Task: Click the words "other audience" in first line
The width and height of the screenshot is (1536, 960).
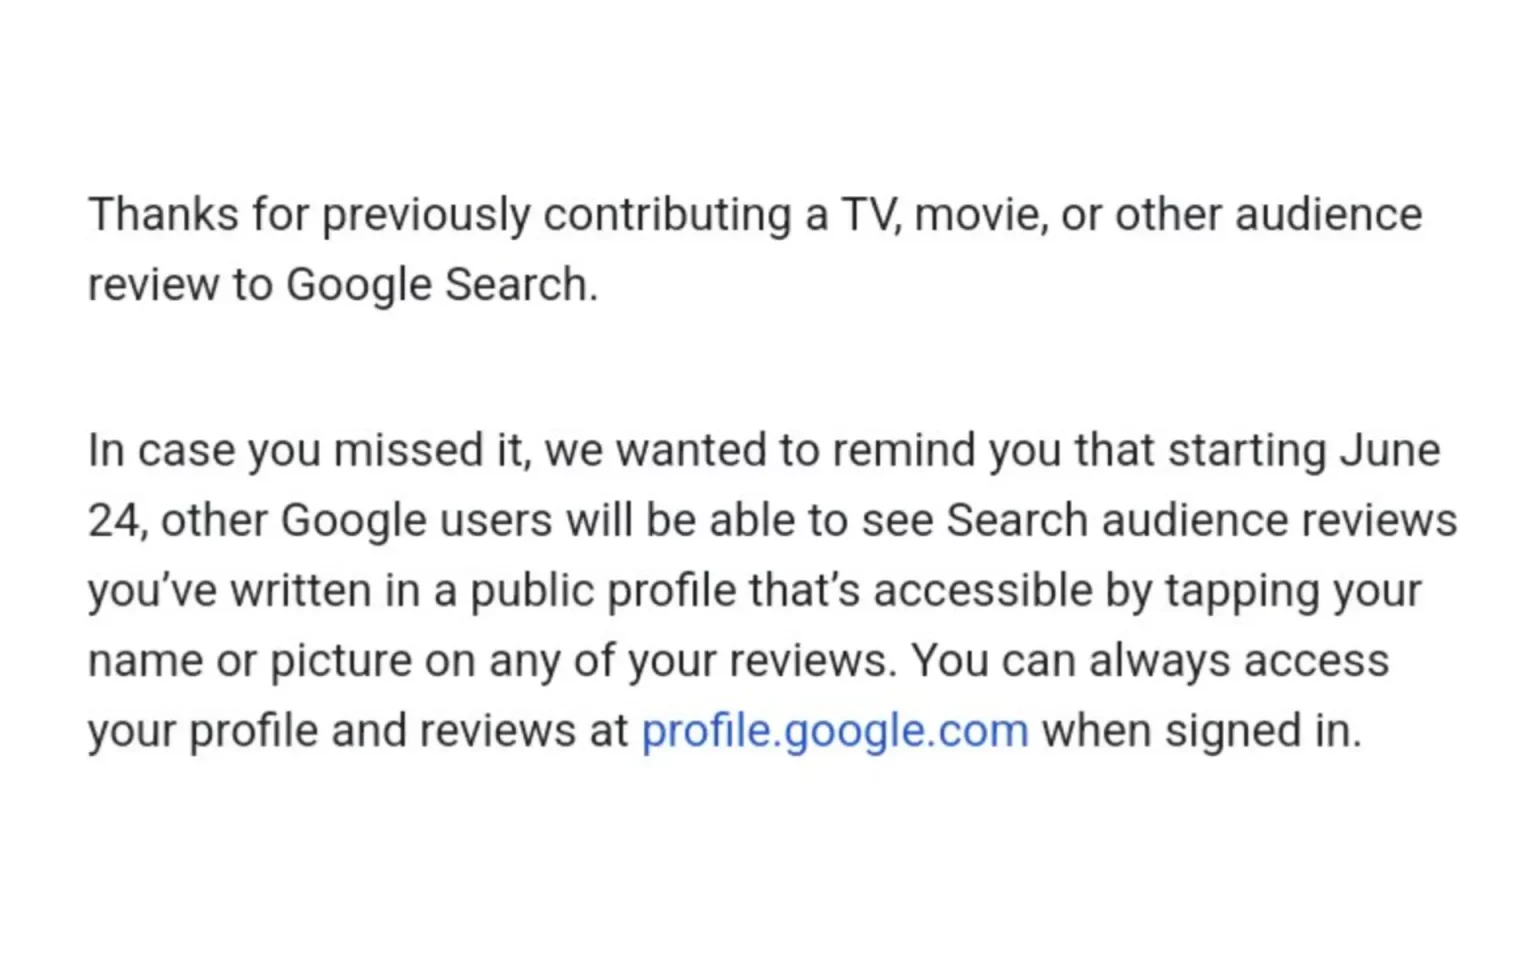Action: [1268, 215]
